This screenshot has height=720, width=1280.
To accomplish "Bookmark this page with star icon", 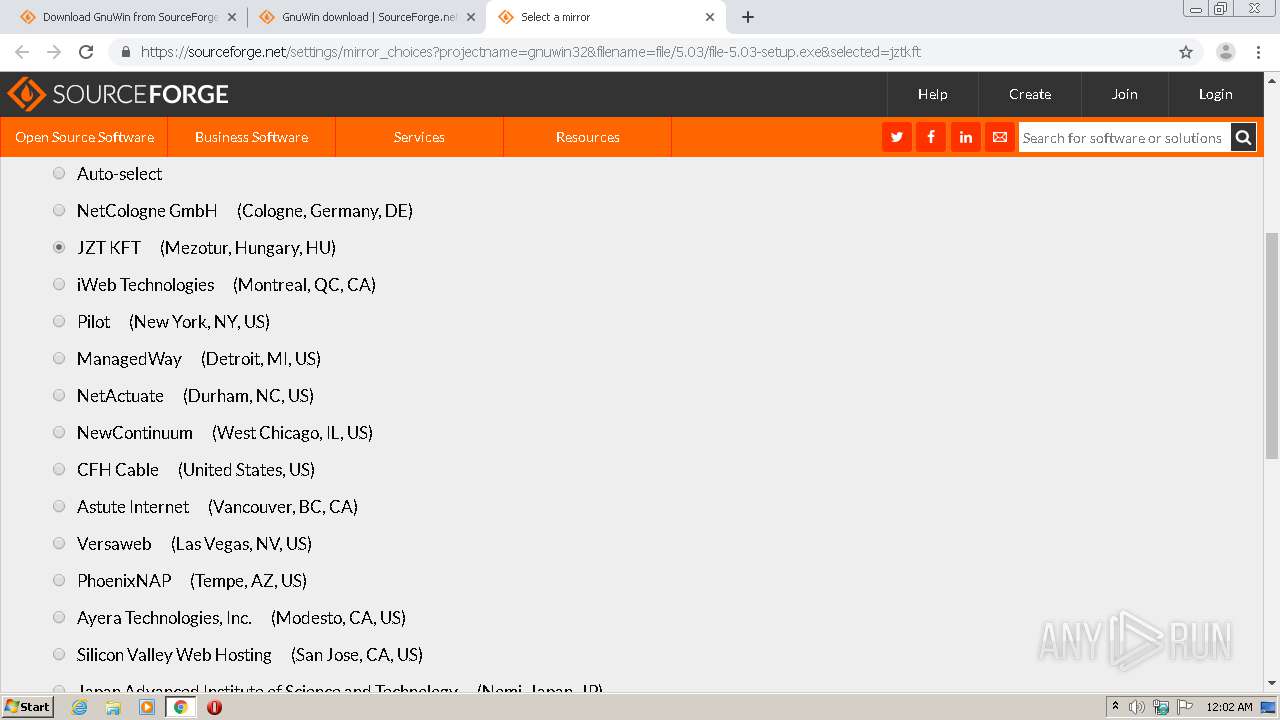I will pyautogui.click(x=1186, y=52).
